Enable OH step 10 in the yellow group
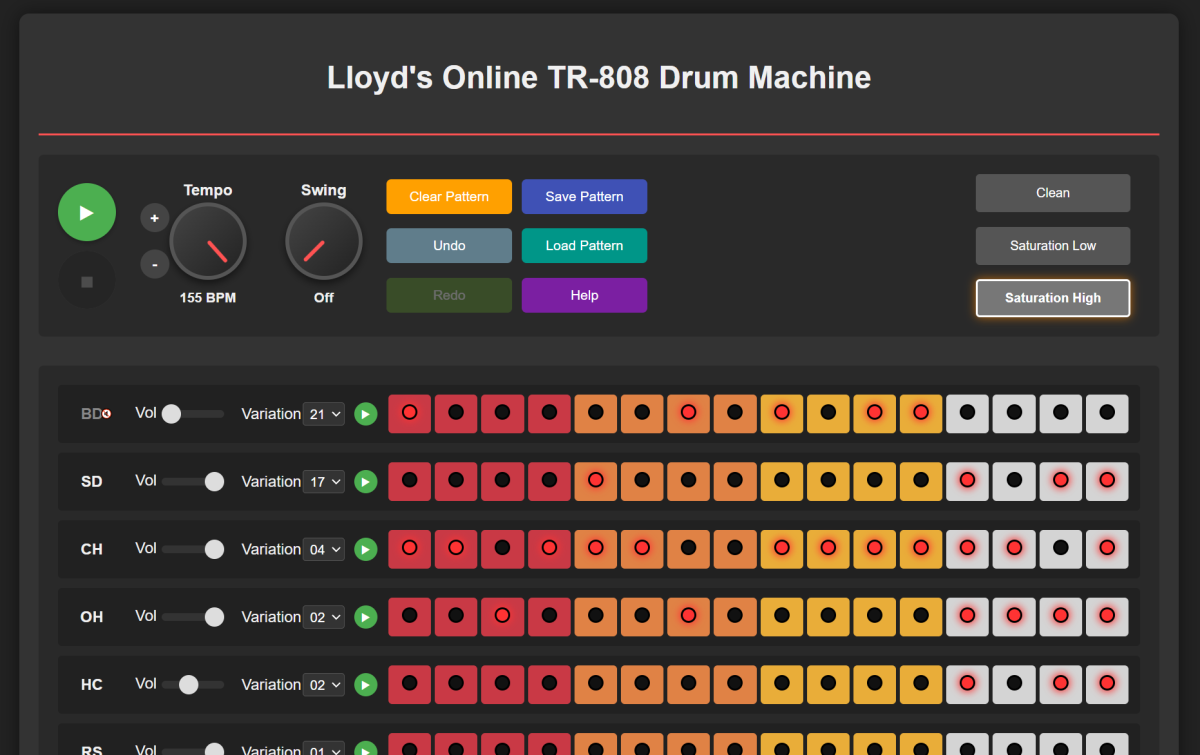This screenshot has width=1200, height=755. [828, 617]
